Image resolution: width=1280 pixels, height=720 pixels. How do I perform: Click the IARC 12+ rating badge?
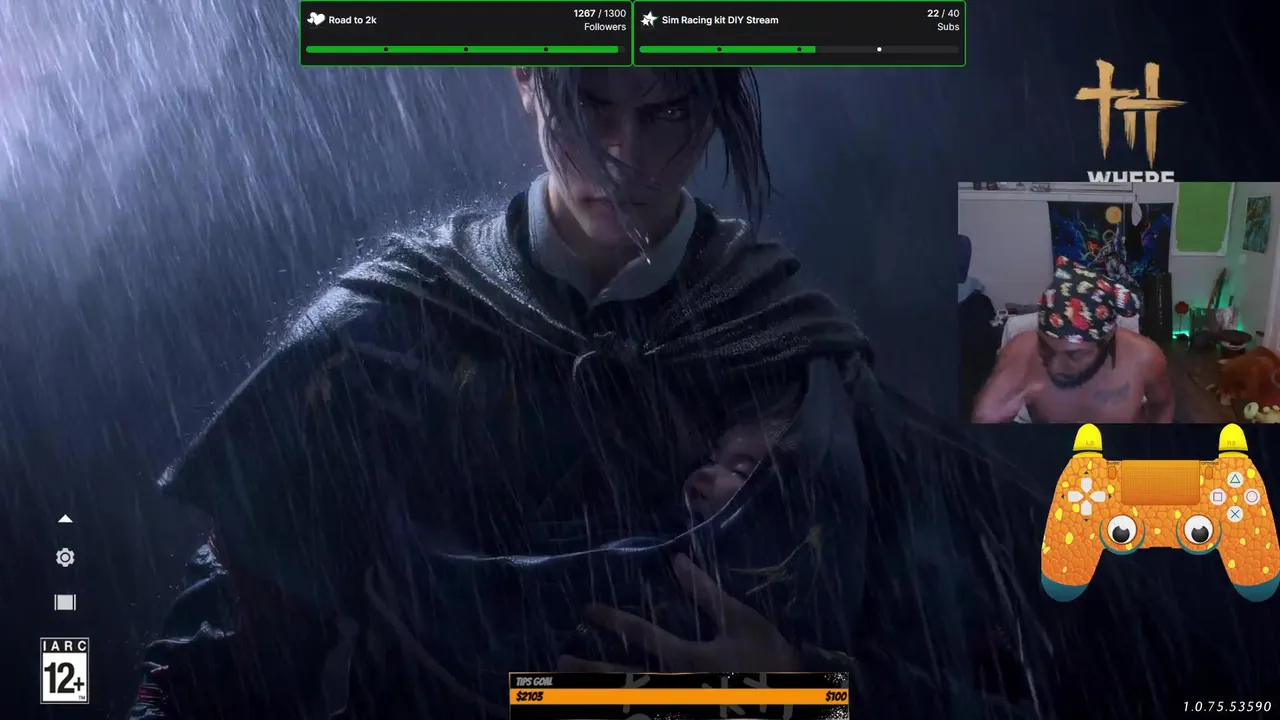point(65,670)
